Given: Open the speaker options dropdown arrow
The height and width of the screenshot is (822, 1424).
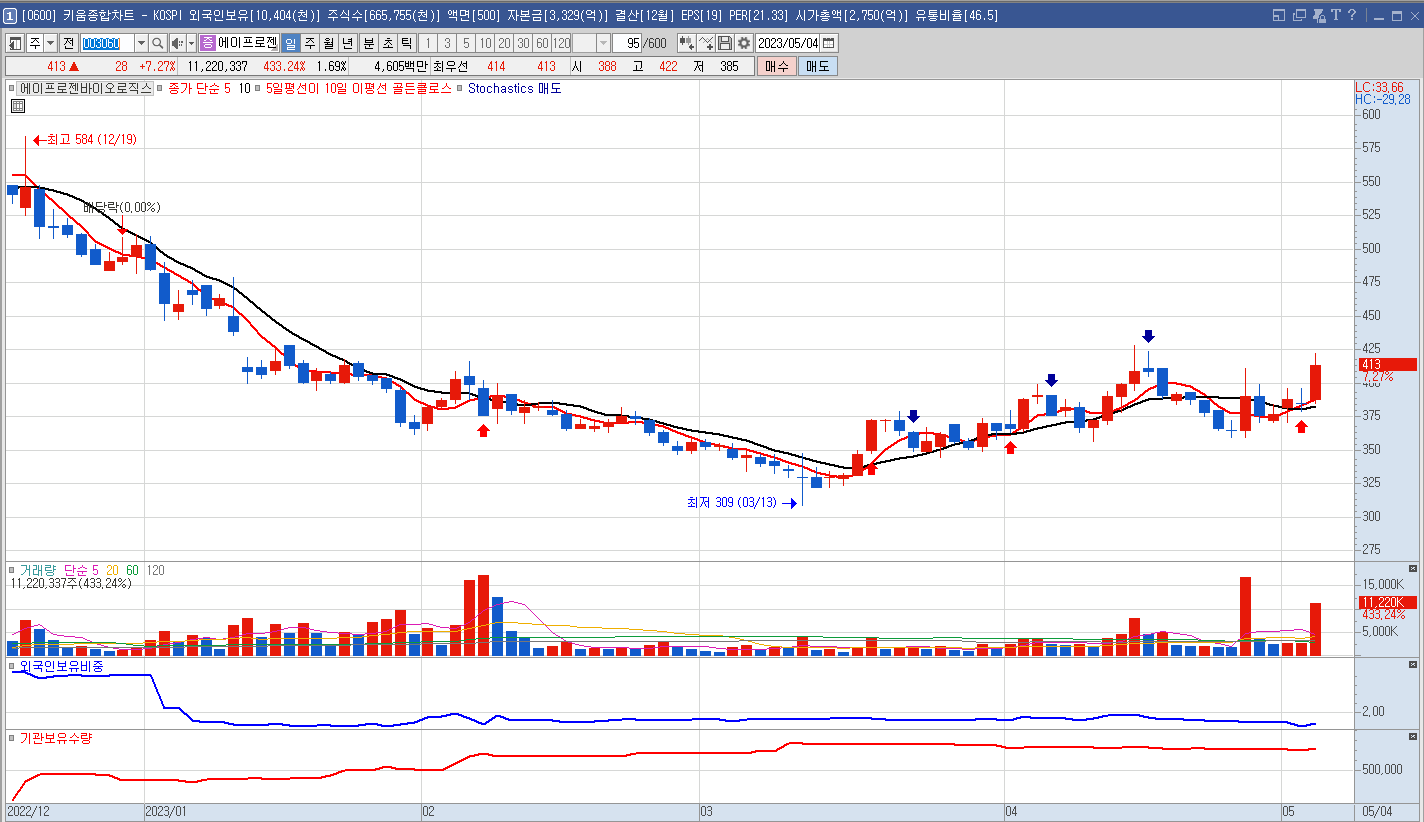Looking at the screenshot, I should coord(191,43).
